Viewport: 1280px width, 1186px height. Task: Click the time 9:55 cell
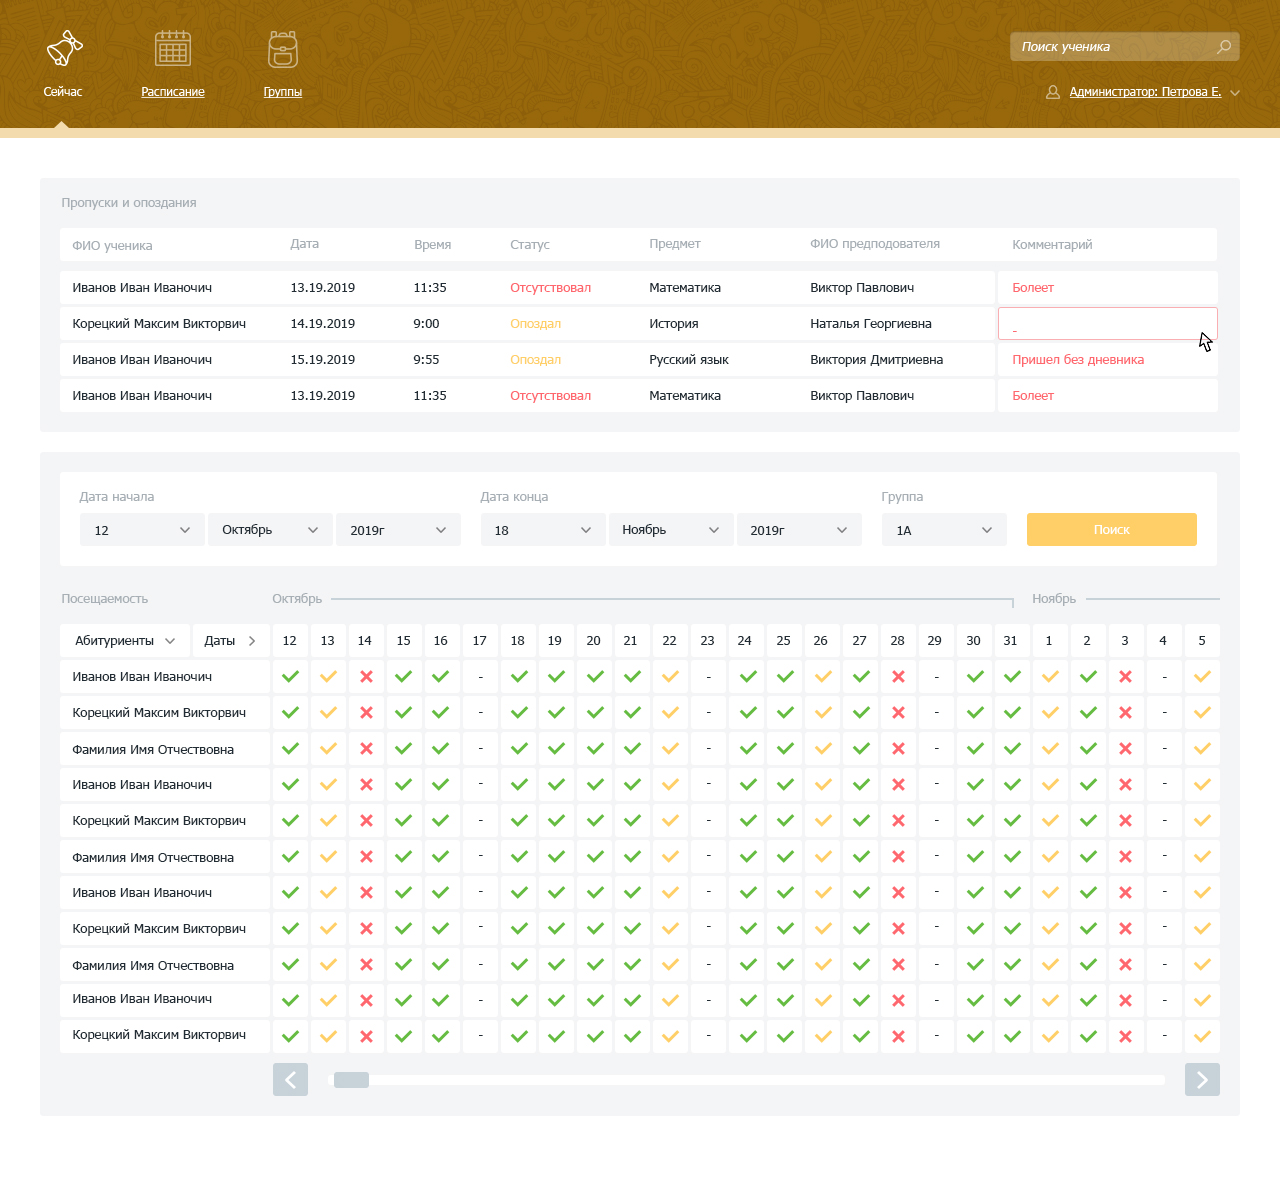(x=426, y=360)
